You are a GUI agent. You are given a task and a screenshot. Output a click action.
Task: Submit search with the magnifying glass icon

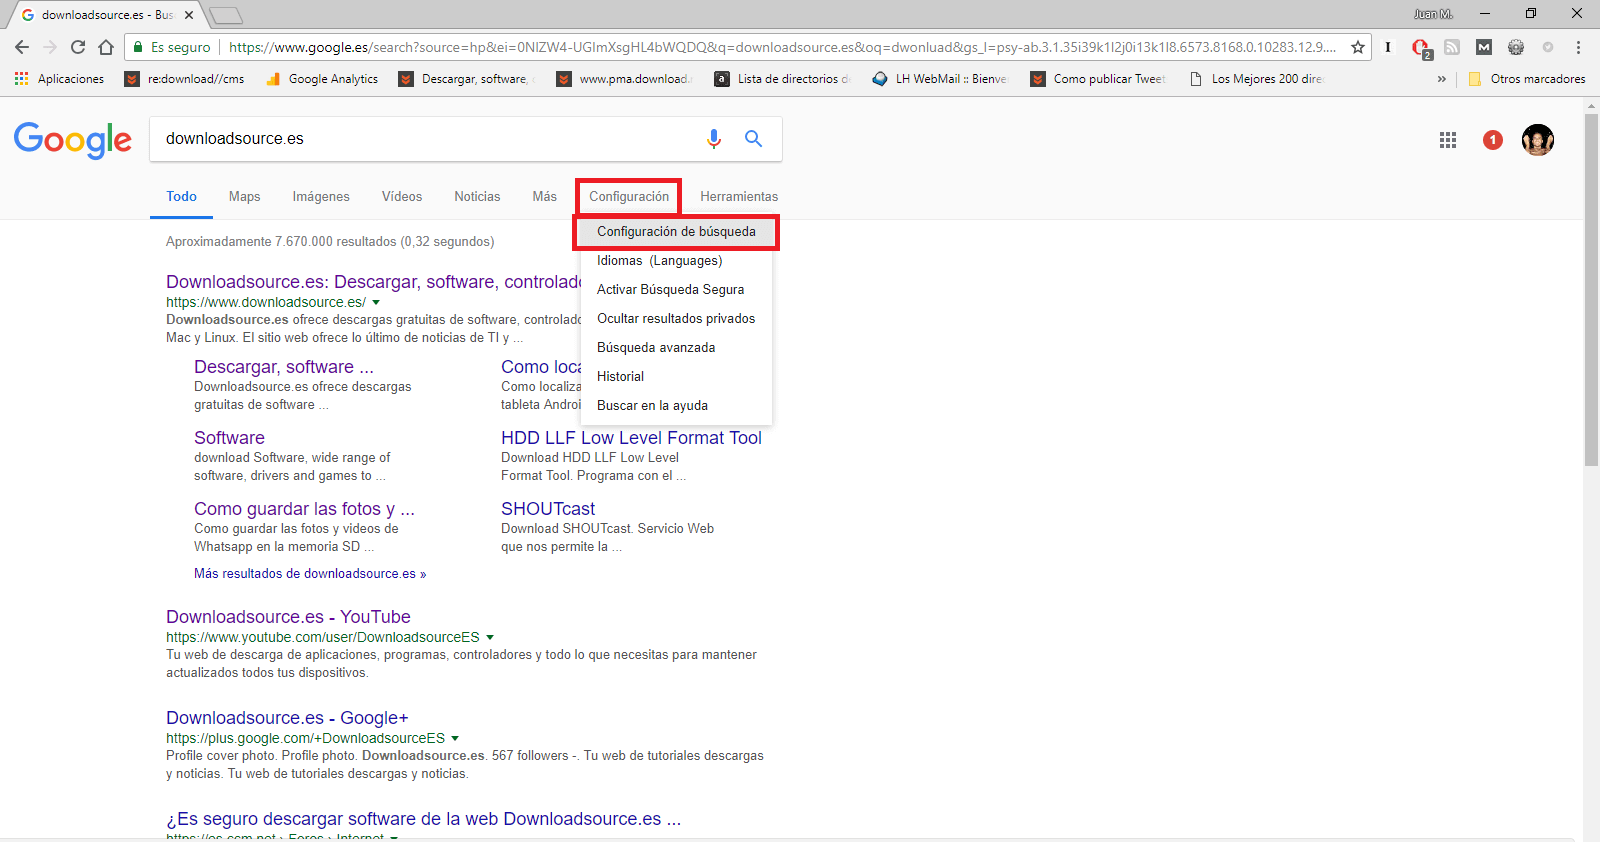click(x=753, y=139)
